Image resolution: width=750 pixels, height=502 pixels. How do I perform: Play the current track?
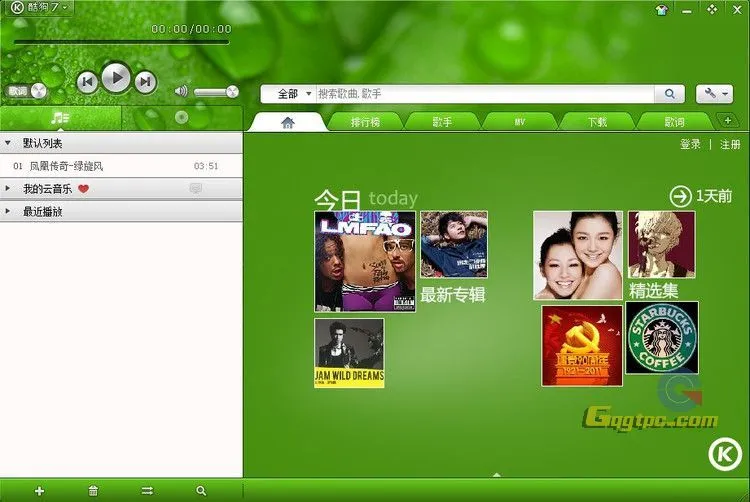[x=116, y=77]
